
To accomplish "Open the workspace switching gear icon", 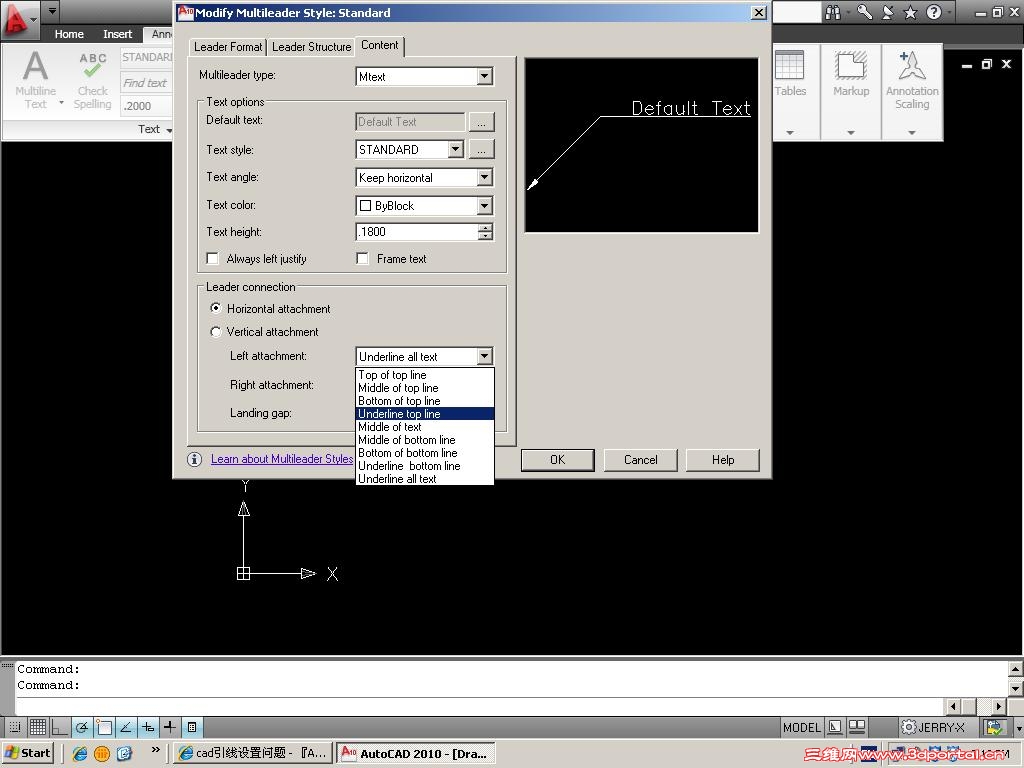I will click(908, 727).
